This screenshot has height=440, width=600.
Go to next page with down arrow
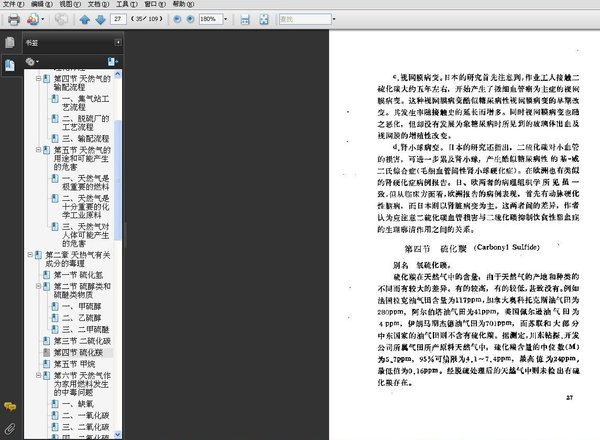[x=100, y=19]
